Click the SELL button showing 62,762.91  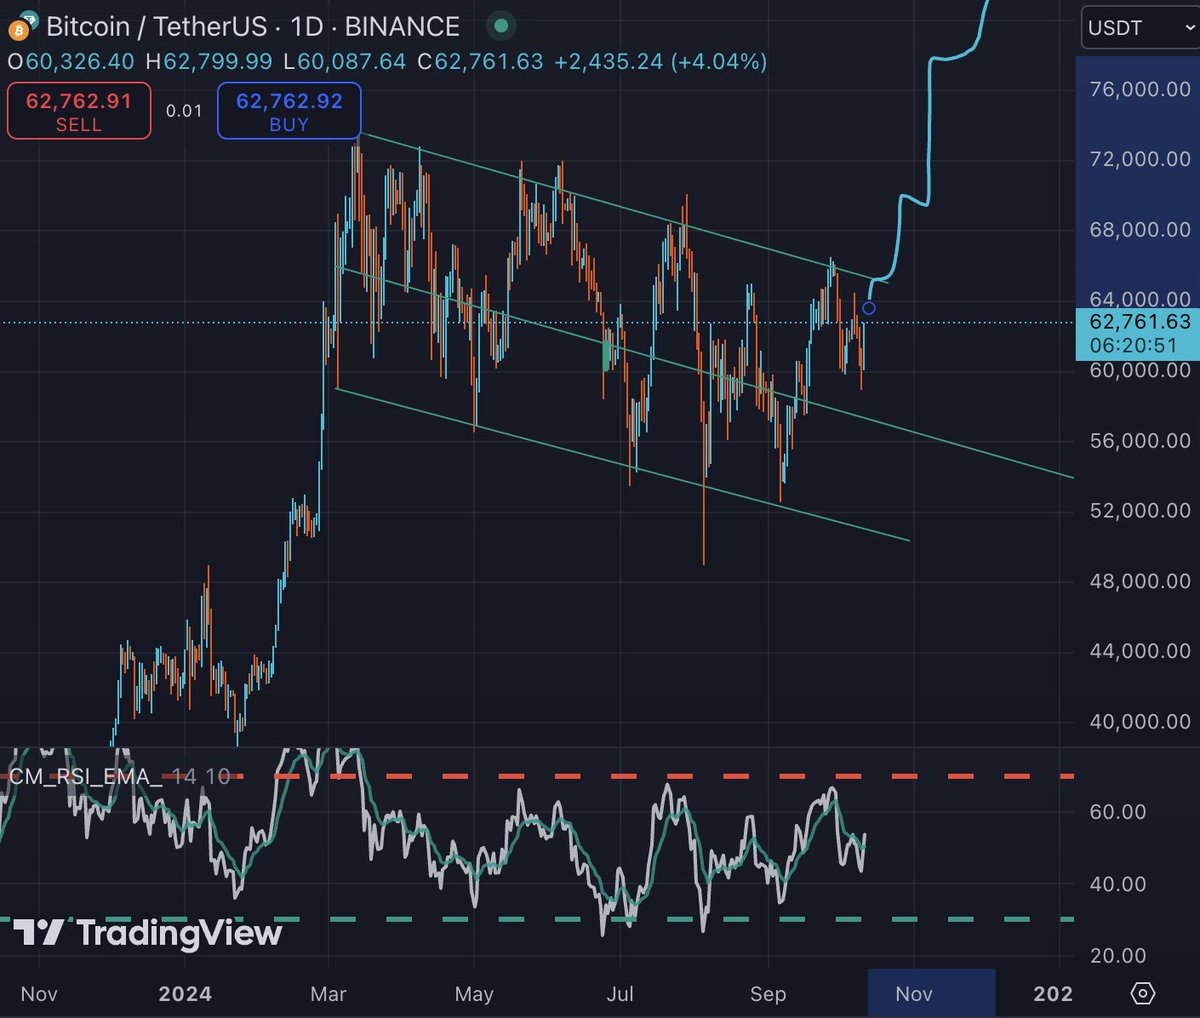point(78,111)
